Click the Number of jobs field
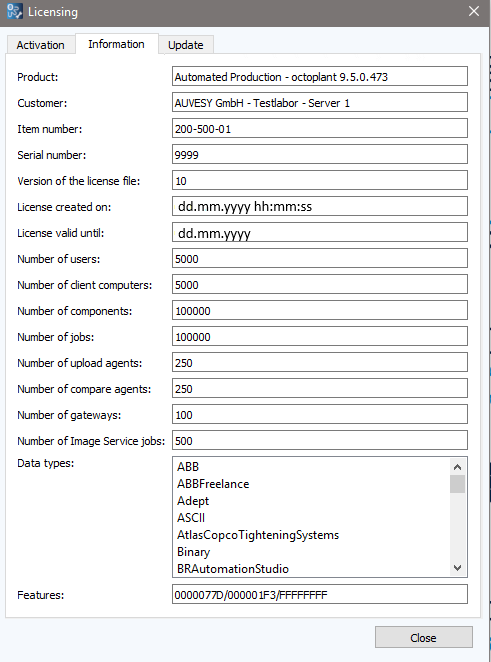This screenshot has height=662, width=491. [320, 336]
